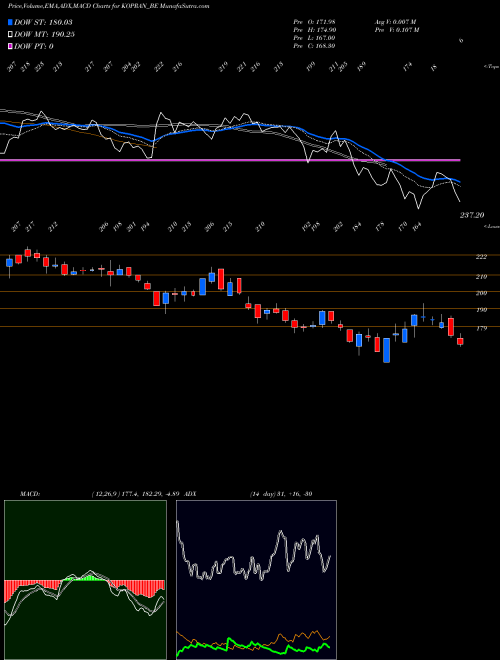The width and height of the screenshot is (500, 660).
Task: Click the 222 price level label
Action: [481, 257]
